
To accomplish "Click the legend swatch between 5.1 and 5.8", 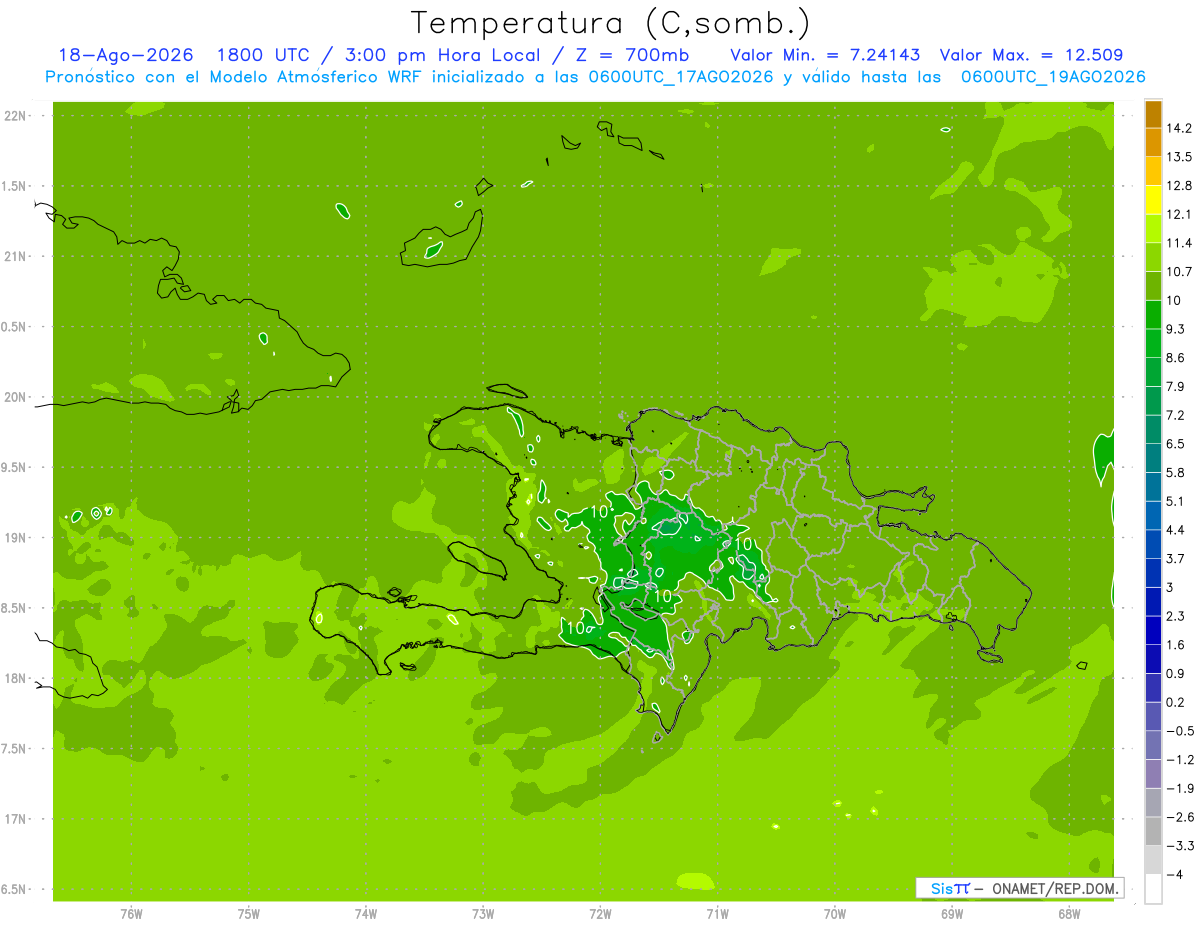I will pos(1152,487).
